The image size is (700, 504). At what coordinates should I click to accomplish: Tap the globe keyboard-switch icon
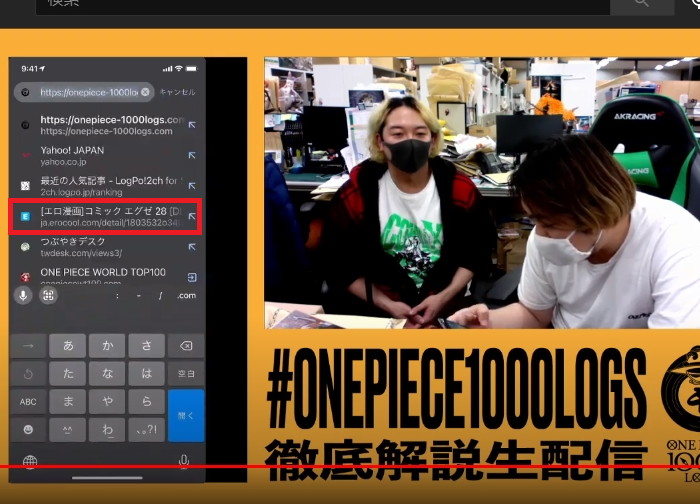tap(30, 461)
